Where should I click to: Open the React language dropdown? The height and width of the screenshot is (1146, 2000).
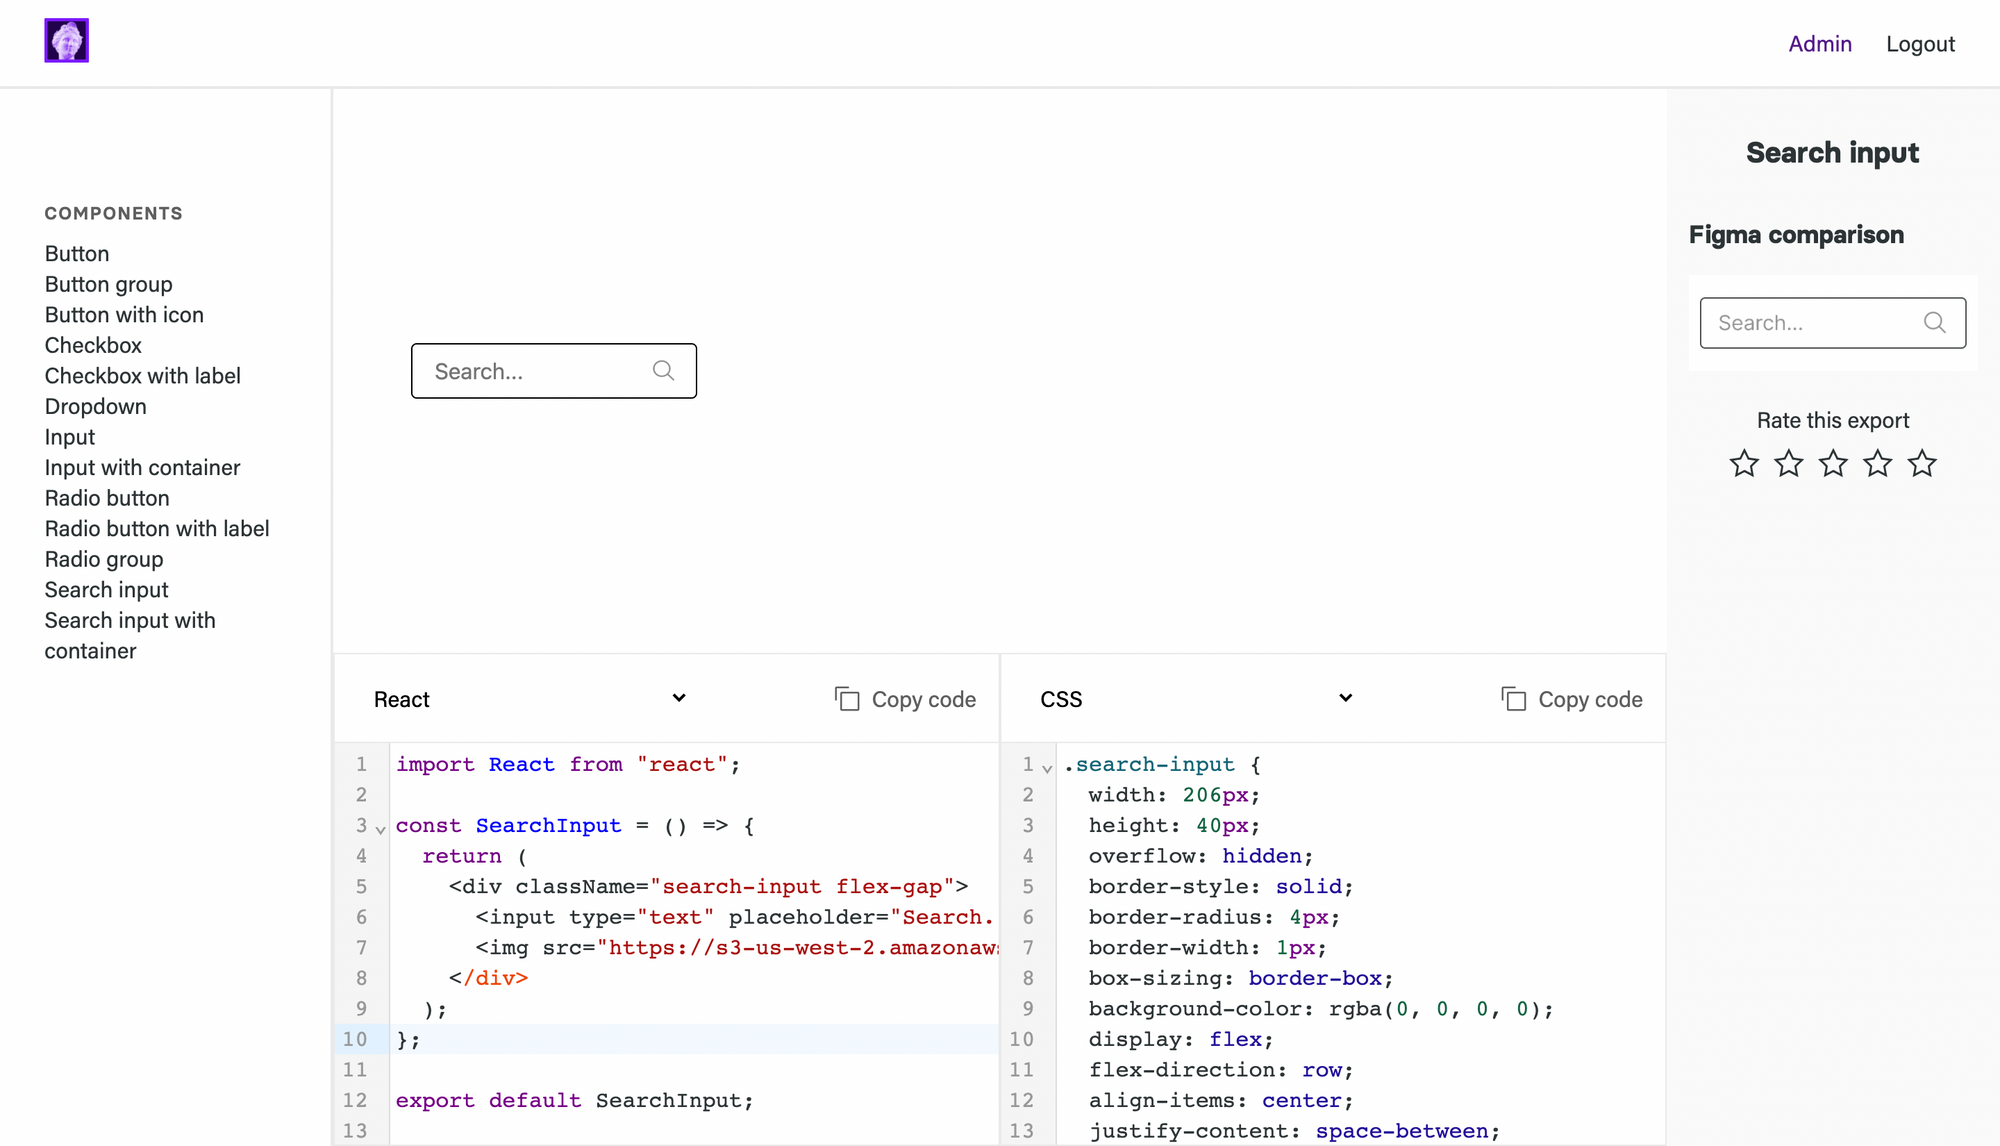click(530, 699)
